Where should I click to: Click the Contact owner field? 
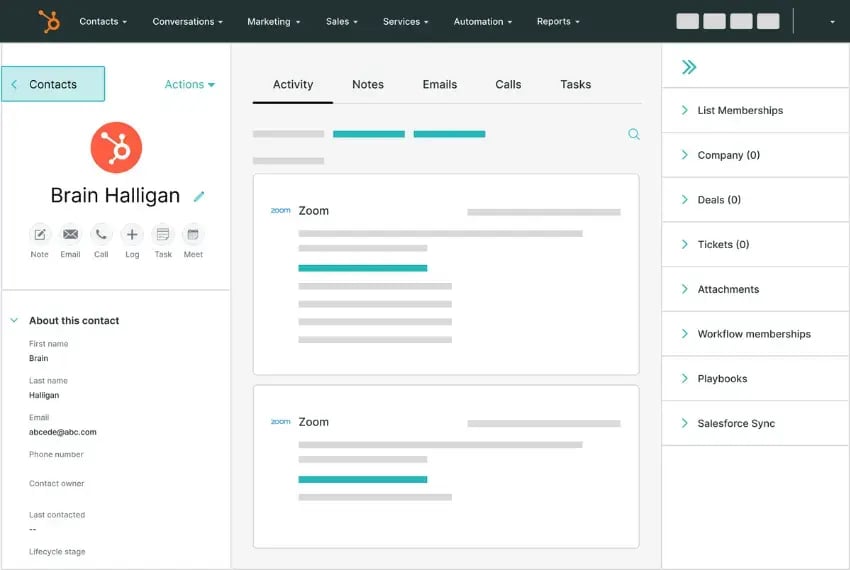click(56, 484)
